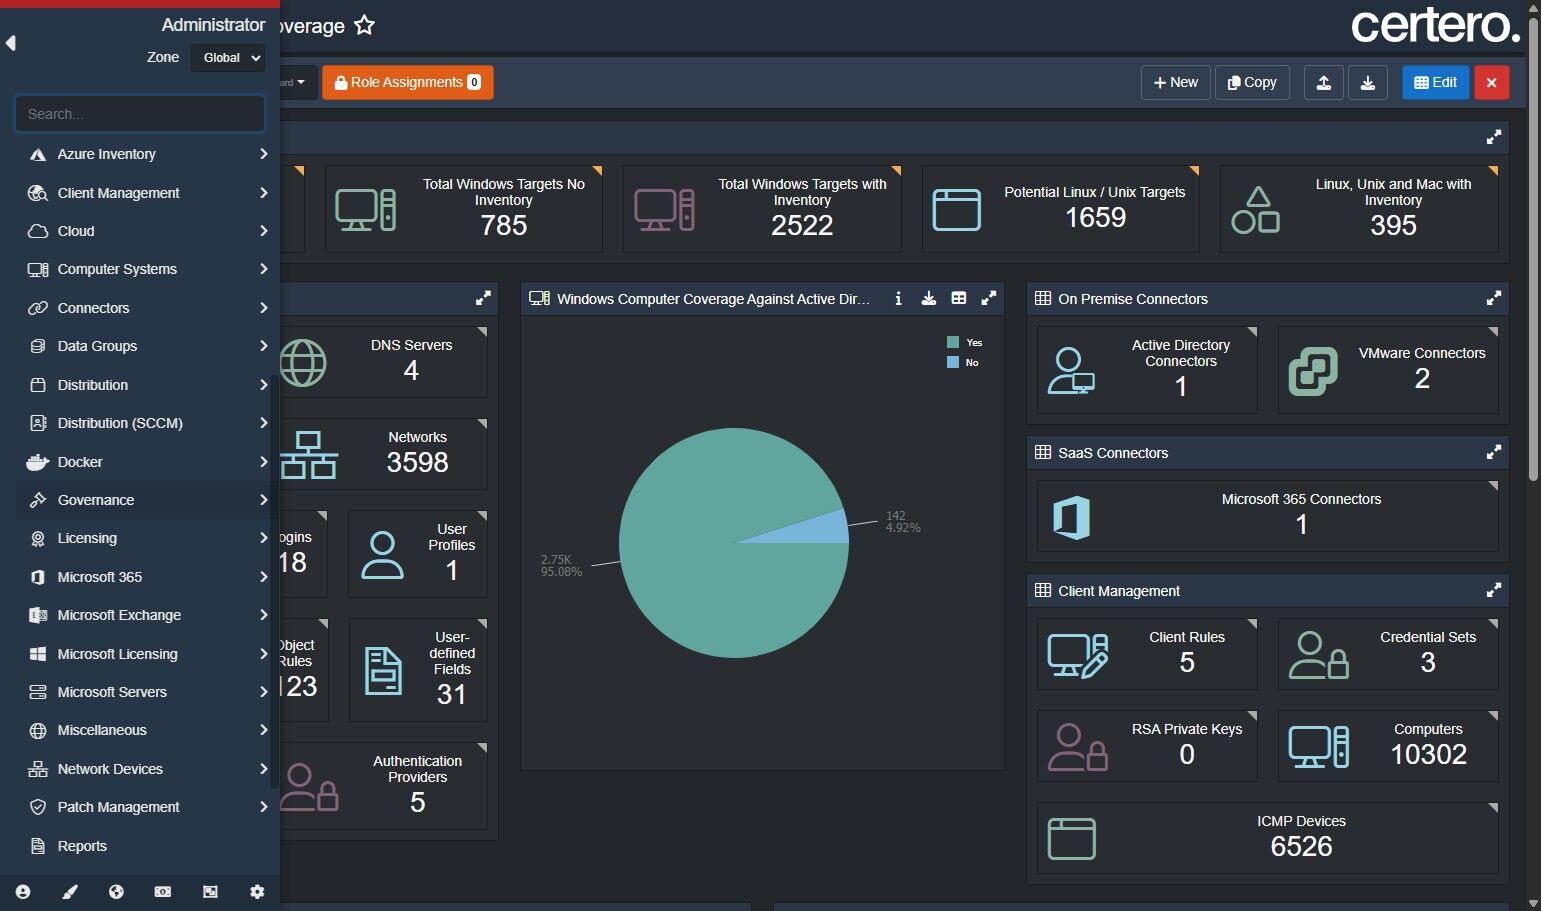Screen dimensions: 1541x911
Task: Click the user account icon in sidebar footer
Action: click(x=23, y=892)
